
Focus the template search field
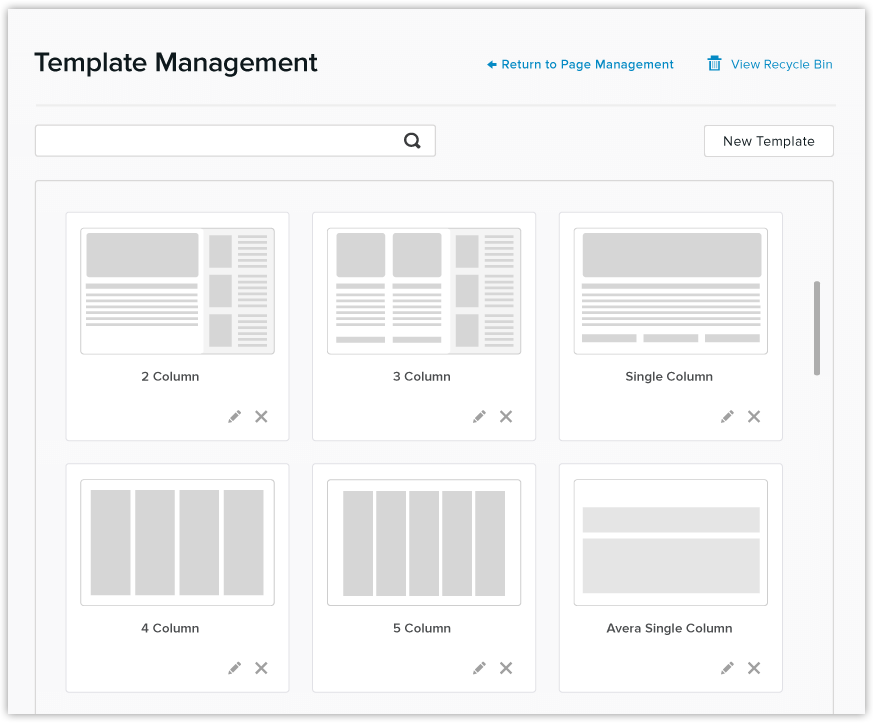point(235,141)
